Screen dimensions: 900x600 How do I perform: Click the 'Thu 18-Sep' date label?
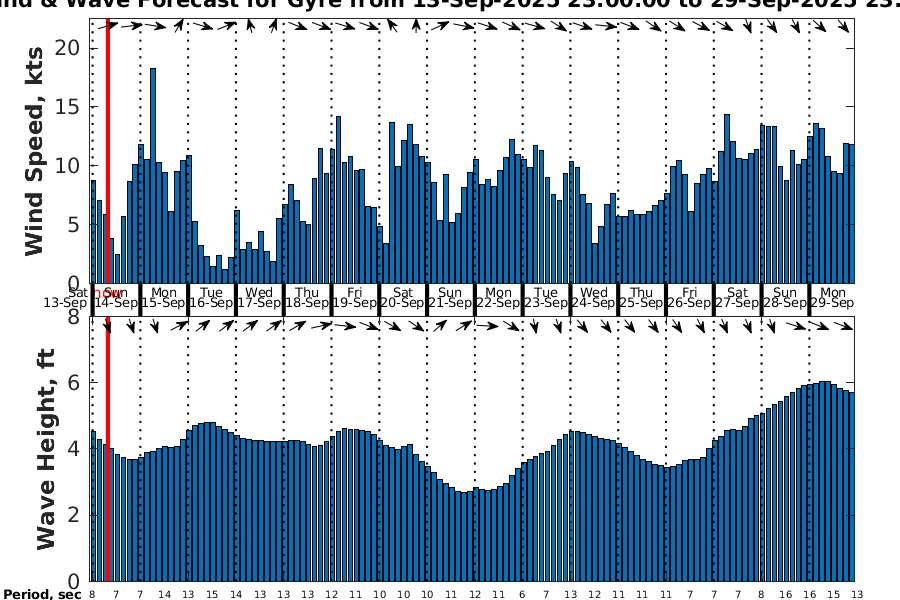tap(307, 297)
